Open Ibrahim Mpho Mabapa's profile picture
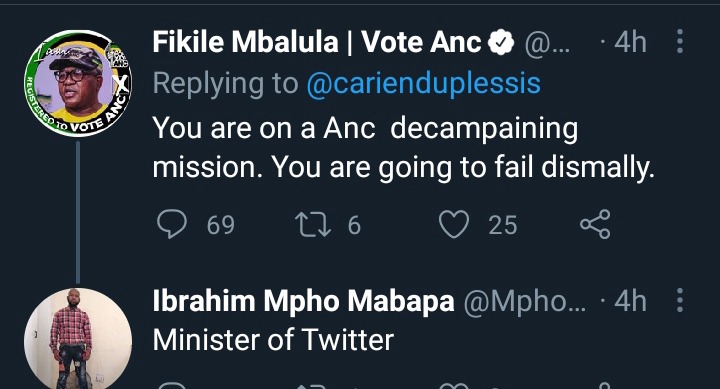 point(78,338)
